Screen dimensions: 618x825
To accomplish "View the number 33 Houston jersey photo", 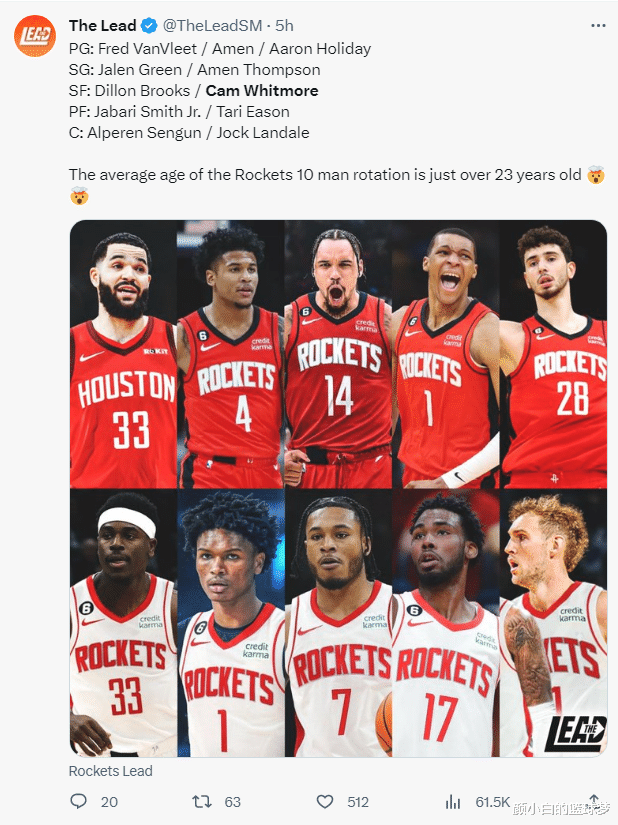I will pos(124,354).
